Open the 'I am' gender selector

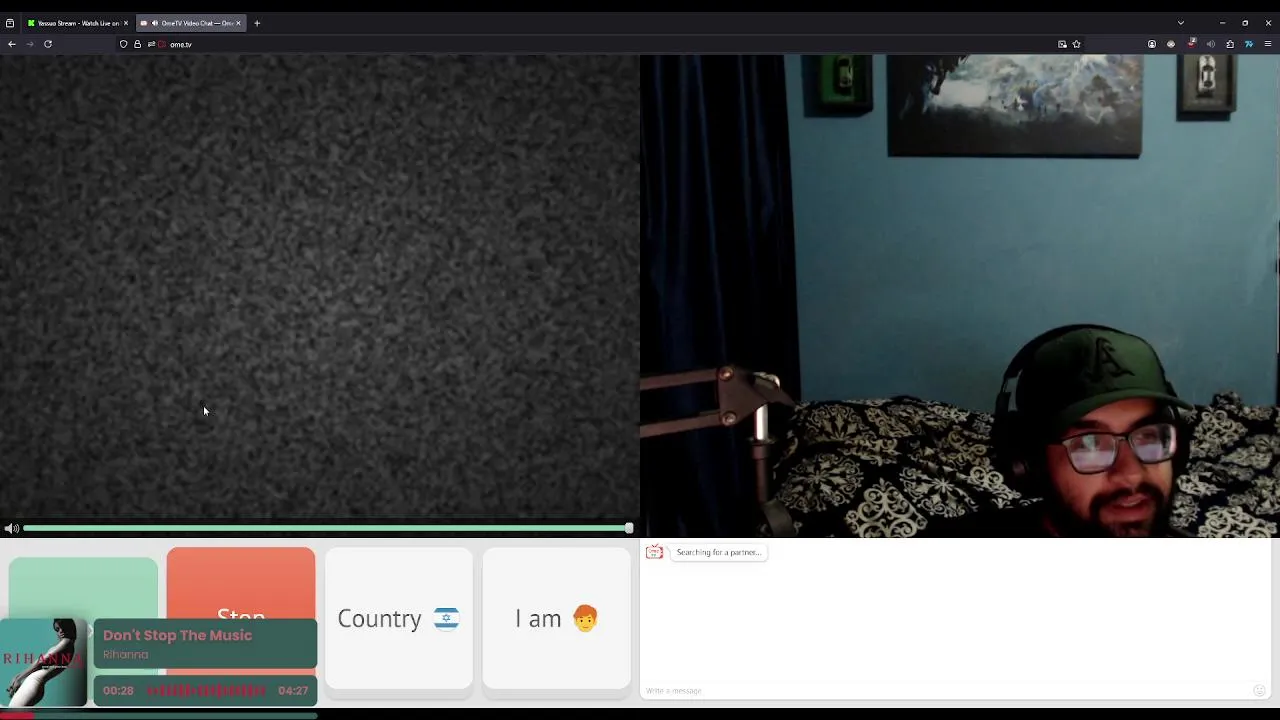pyautogui.click(x=557, y=618)
